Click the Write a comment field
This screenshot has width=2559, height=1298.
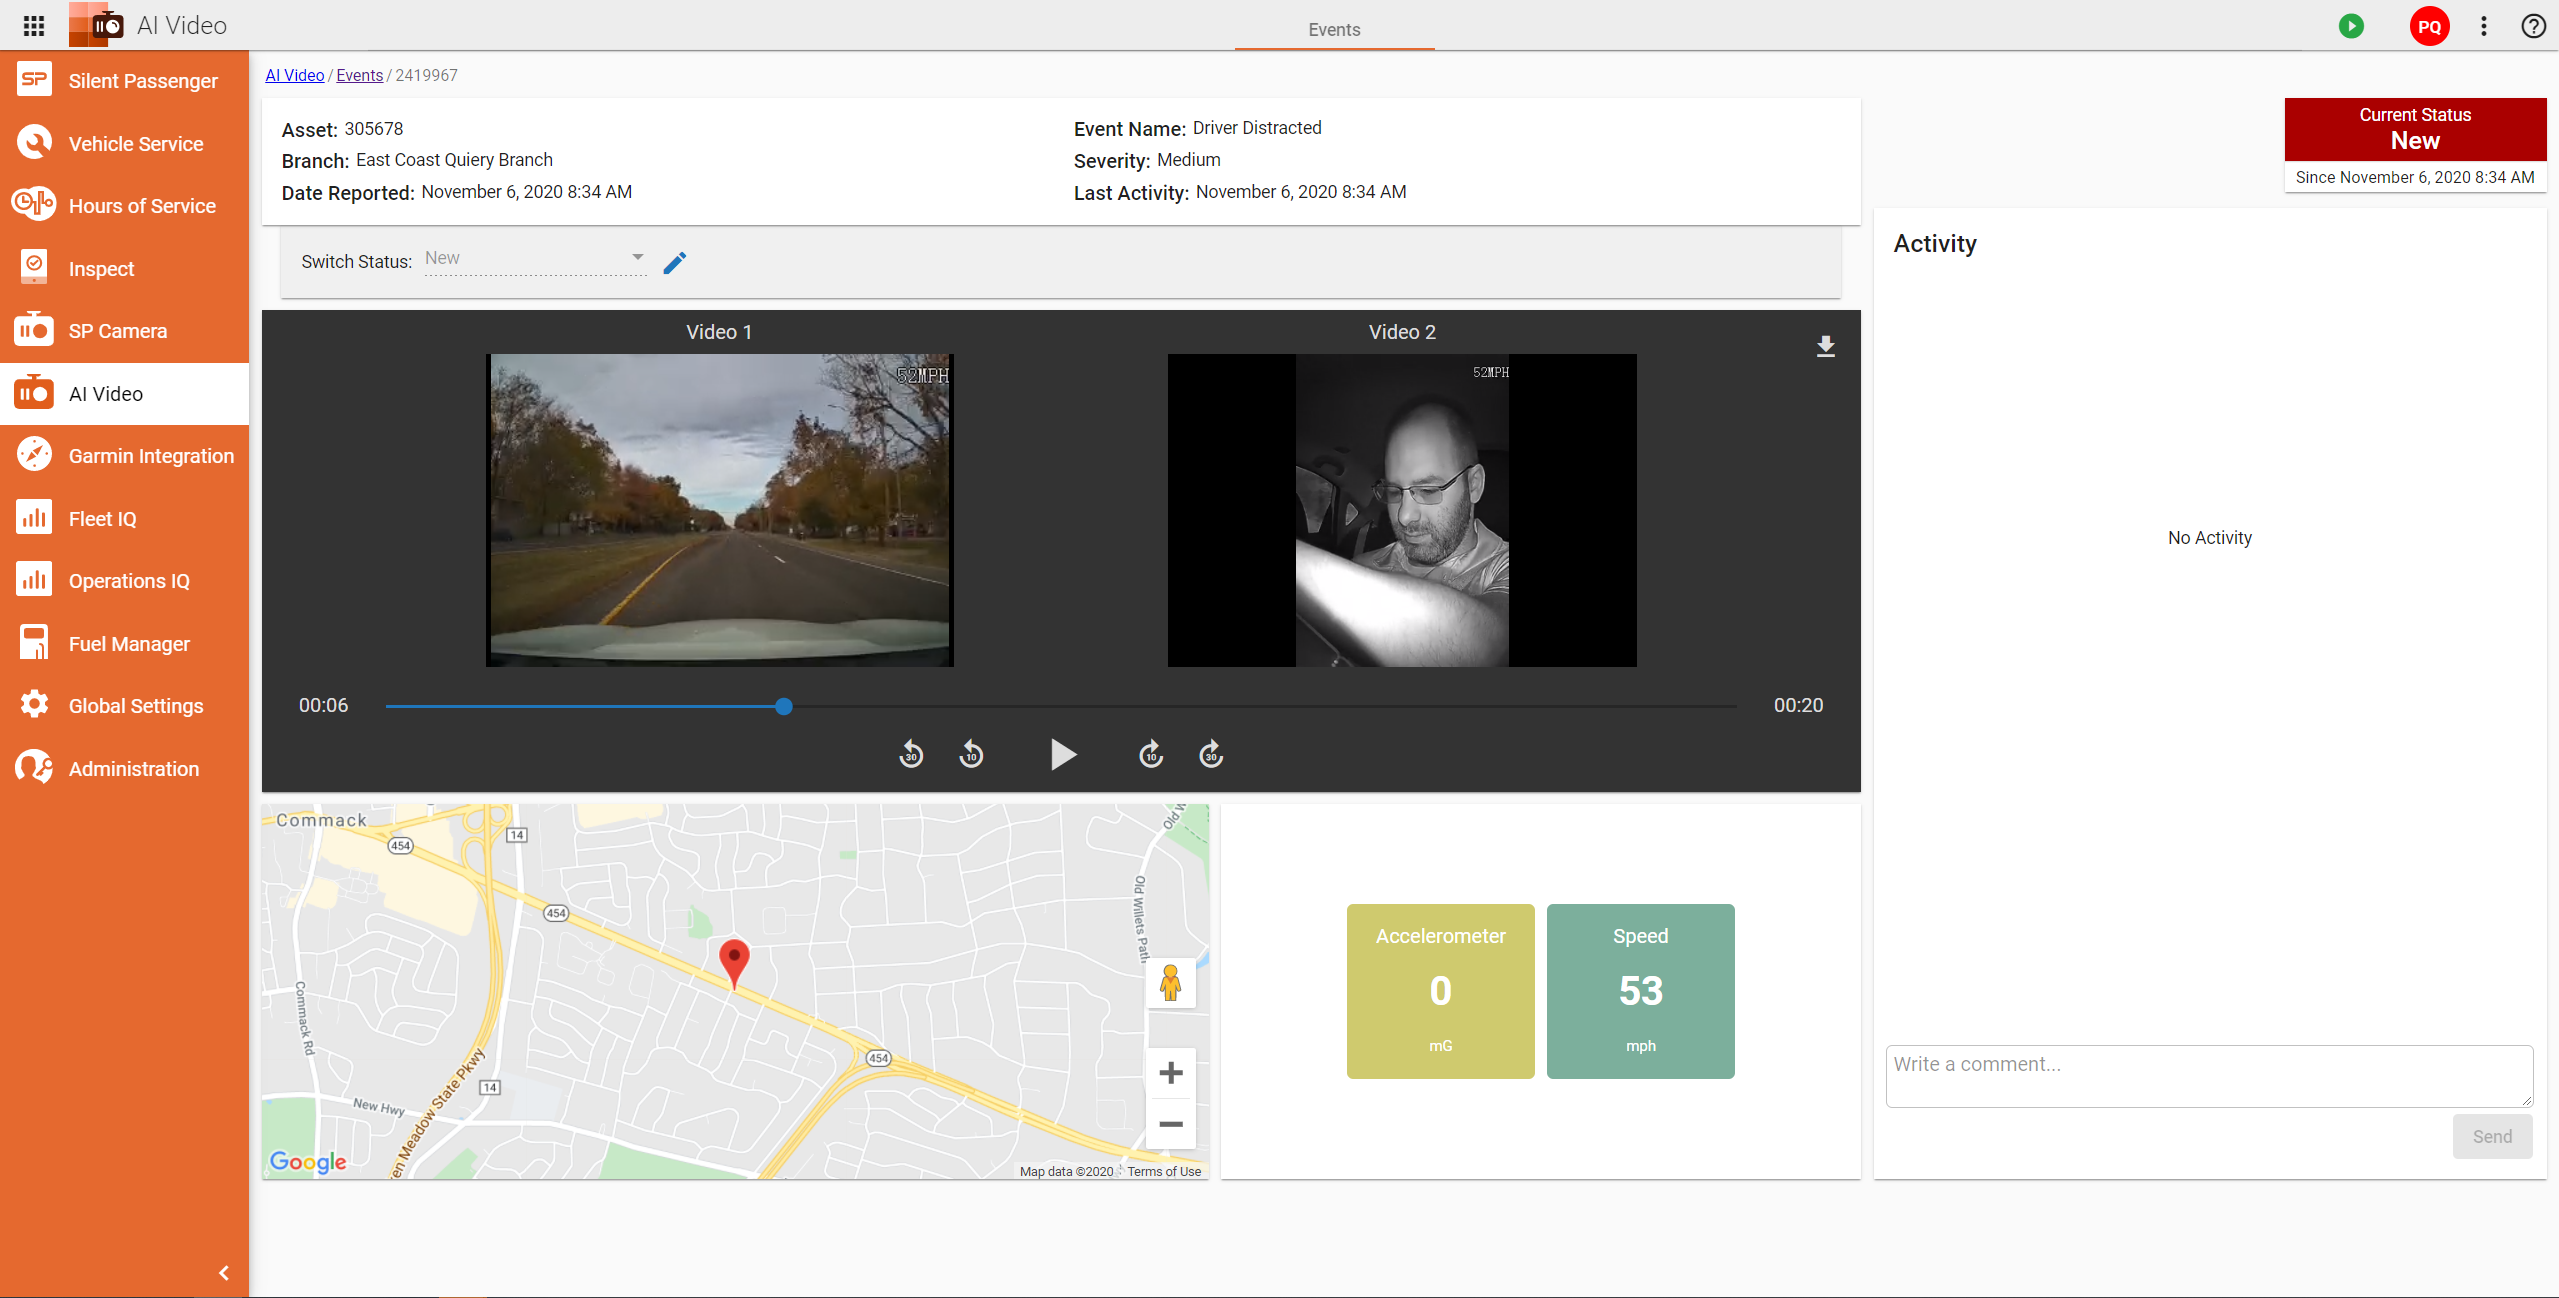pyautogui.click(x=2208, y=1075)
